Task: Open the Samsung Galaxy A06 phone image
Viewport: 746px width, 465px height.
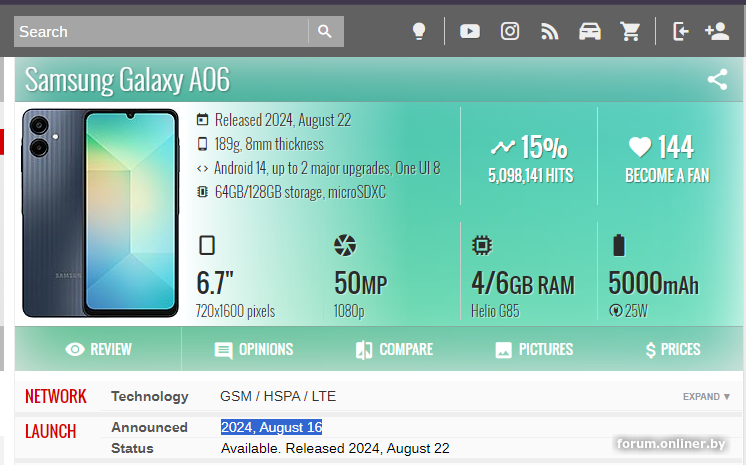Action: pos(100,213)
